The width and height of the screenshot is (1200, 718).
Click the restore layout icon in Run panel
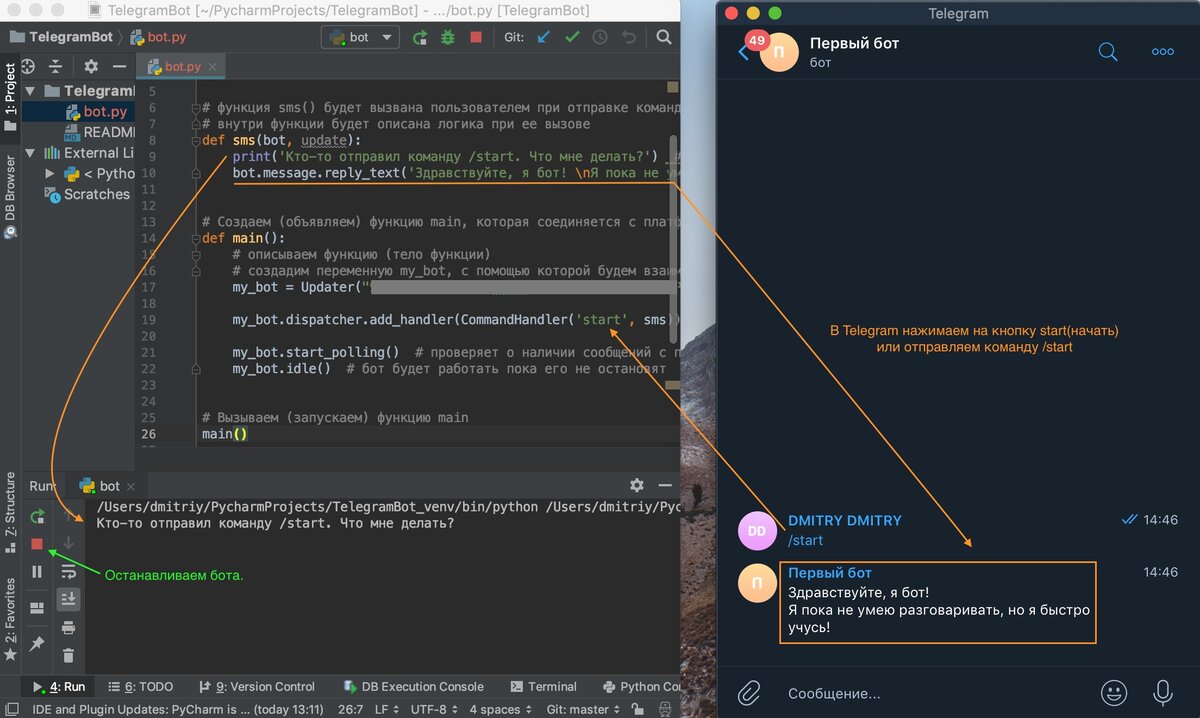pyautogui.click(x=37, y=607)
